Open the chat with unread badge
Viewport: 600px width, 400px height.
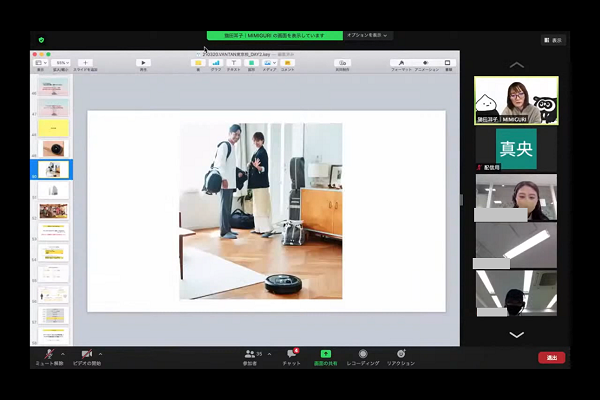click(291, 354)
